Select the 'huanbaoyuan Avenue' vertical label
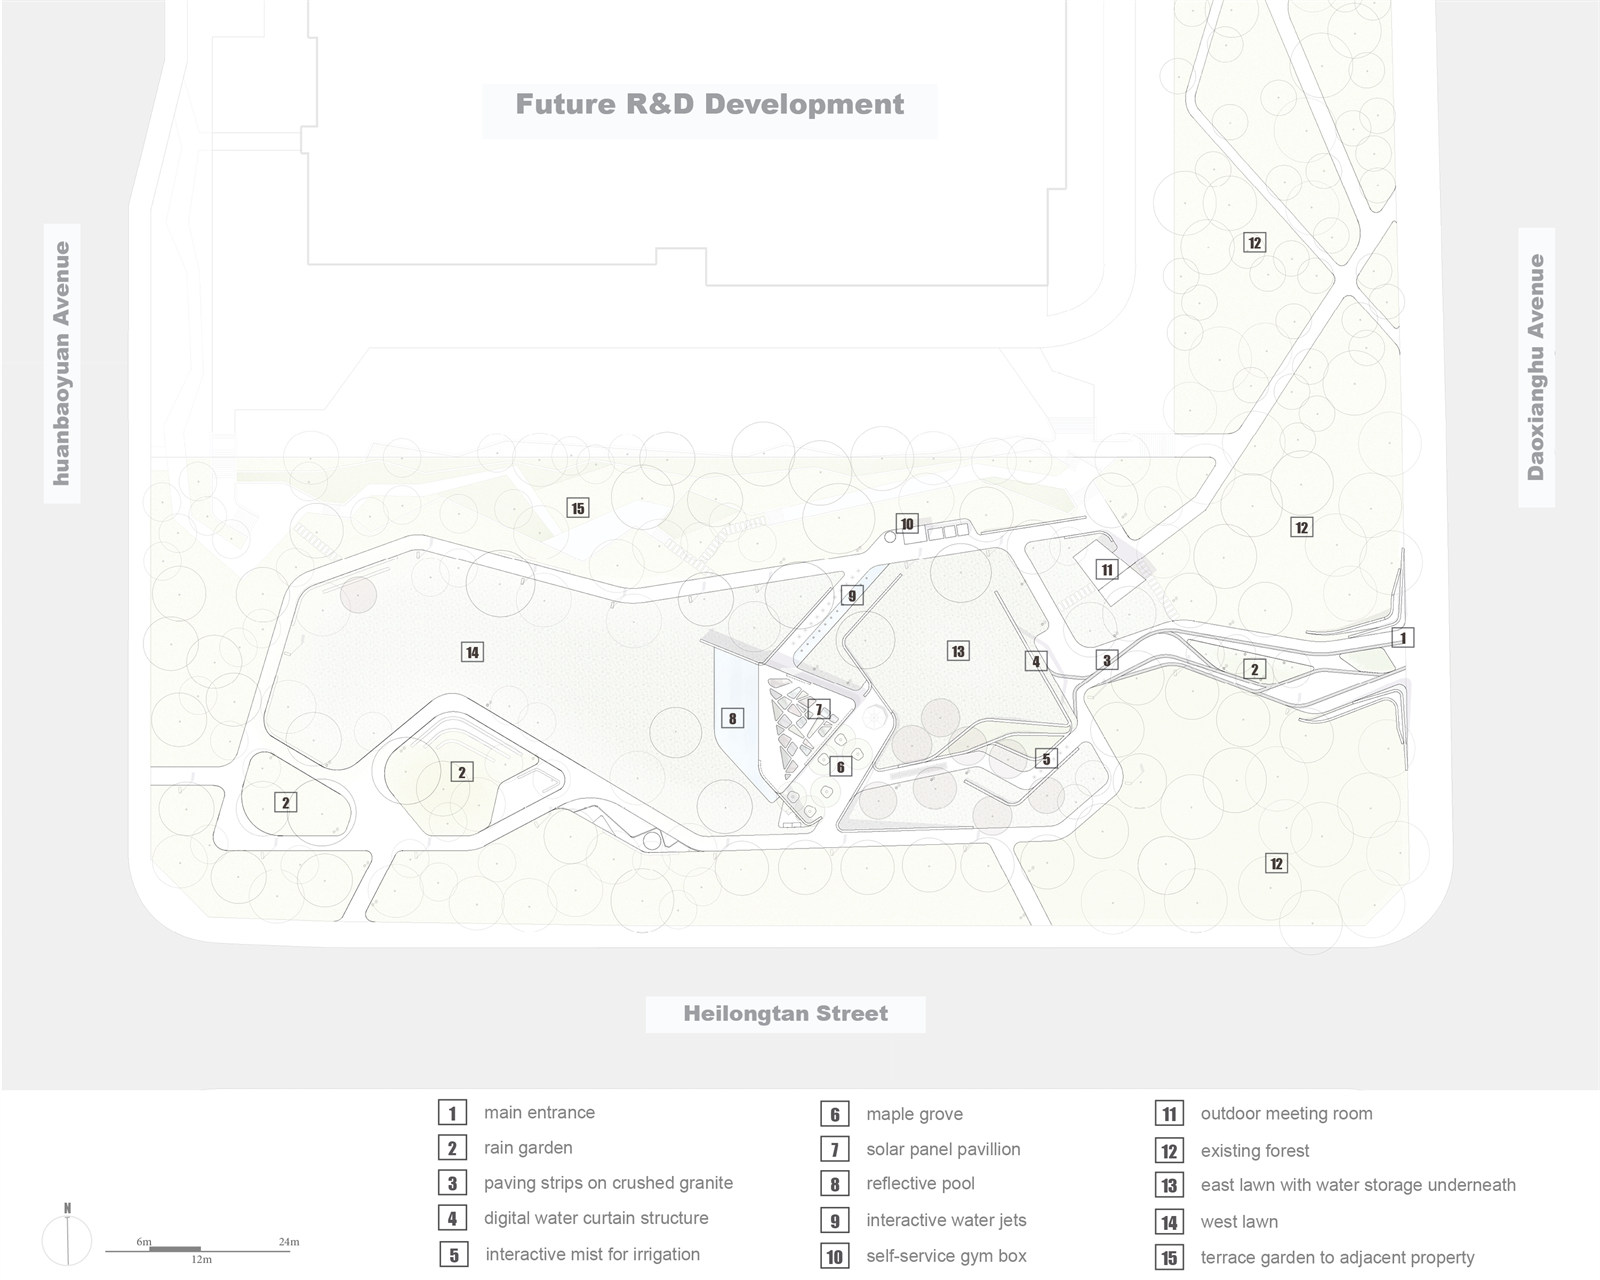This screenshot has height=1280, width=1600. [x=63, y=364]
